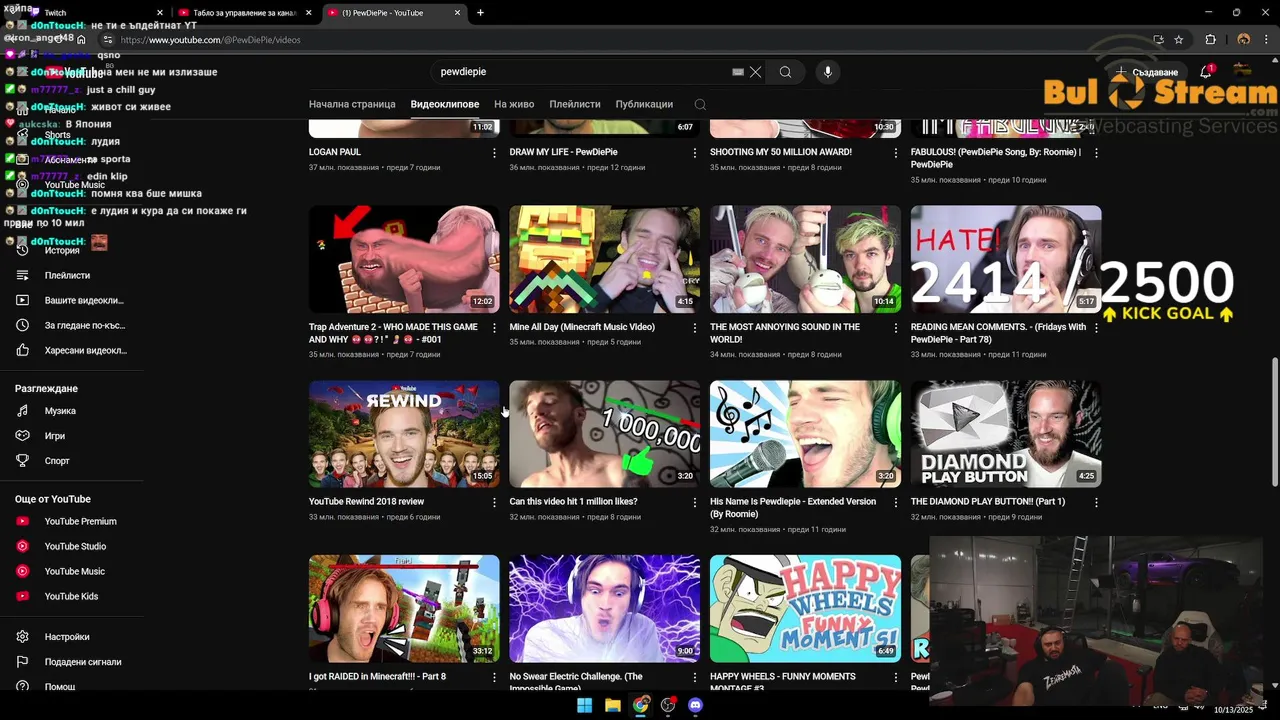Screen dimensions: 1280x720
Task: Open Mine All Day (Minecraft Music Video) title
Action: 582,327
